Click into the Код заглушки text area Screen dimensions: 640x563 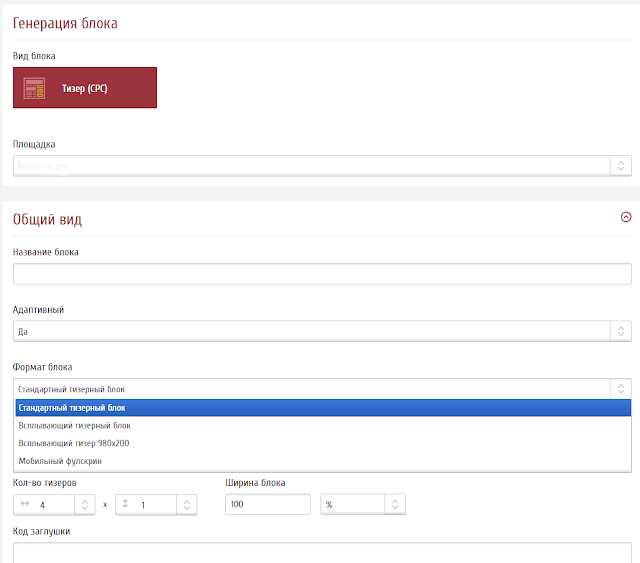[322, 553]
